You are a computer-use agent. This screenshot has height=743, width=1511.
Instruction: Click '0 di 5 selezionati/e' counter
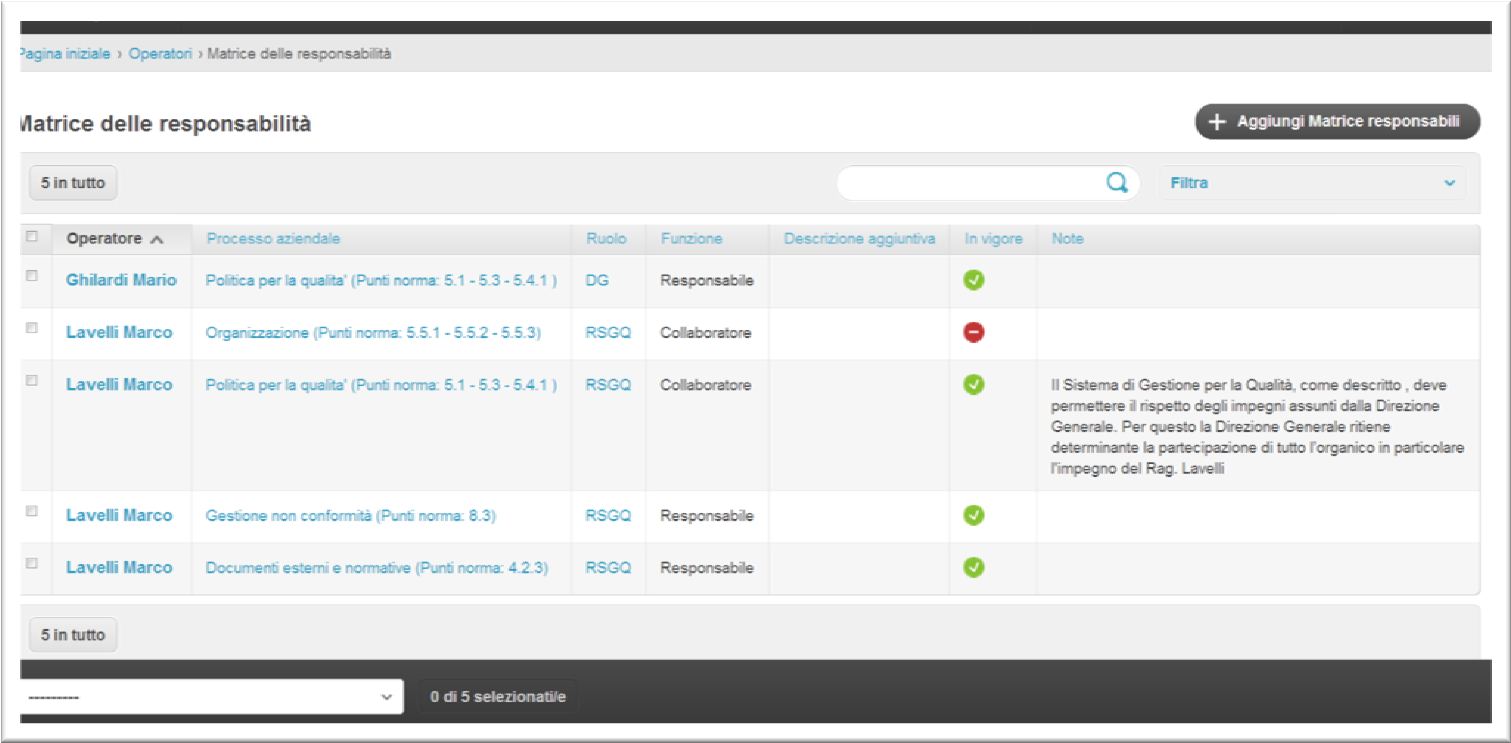[498, 697]
